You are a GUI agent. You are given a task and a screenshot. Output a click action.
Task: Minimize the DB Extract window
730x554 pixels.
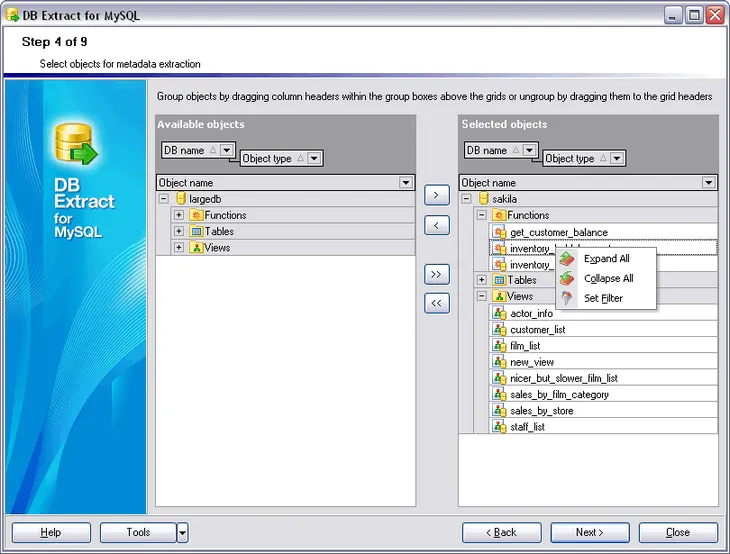click(x=672, y=15)
